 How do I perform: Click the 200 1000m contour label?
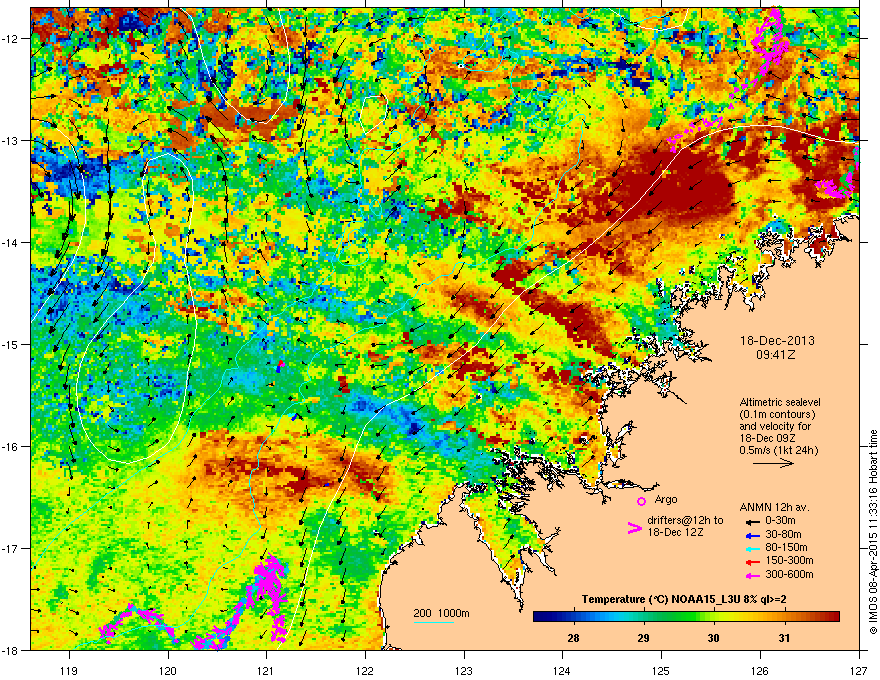pyautogui.click(x=441, y=613)
